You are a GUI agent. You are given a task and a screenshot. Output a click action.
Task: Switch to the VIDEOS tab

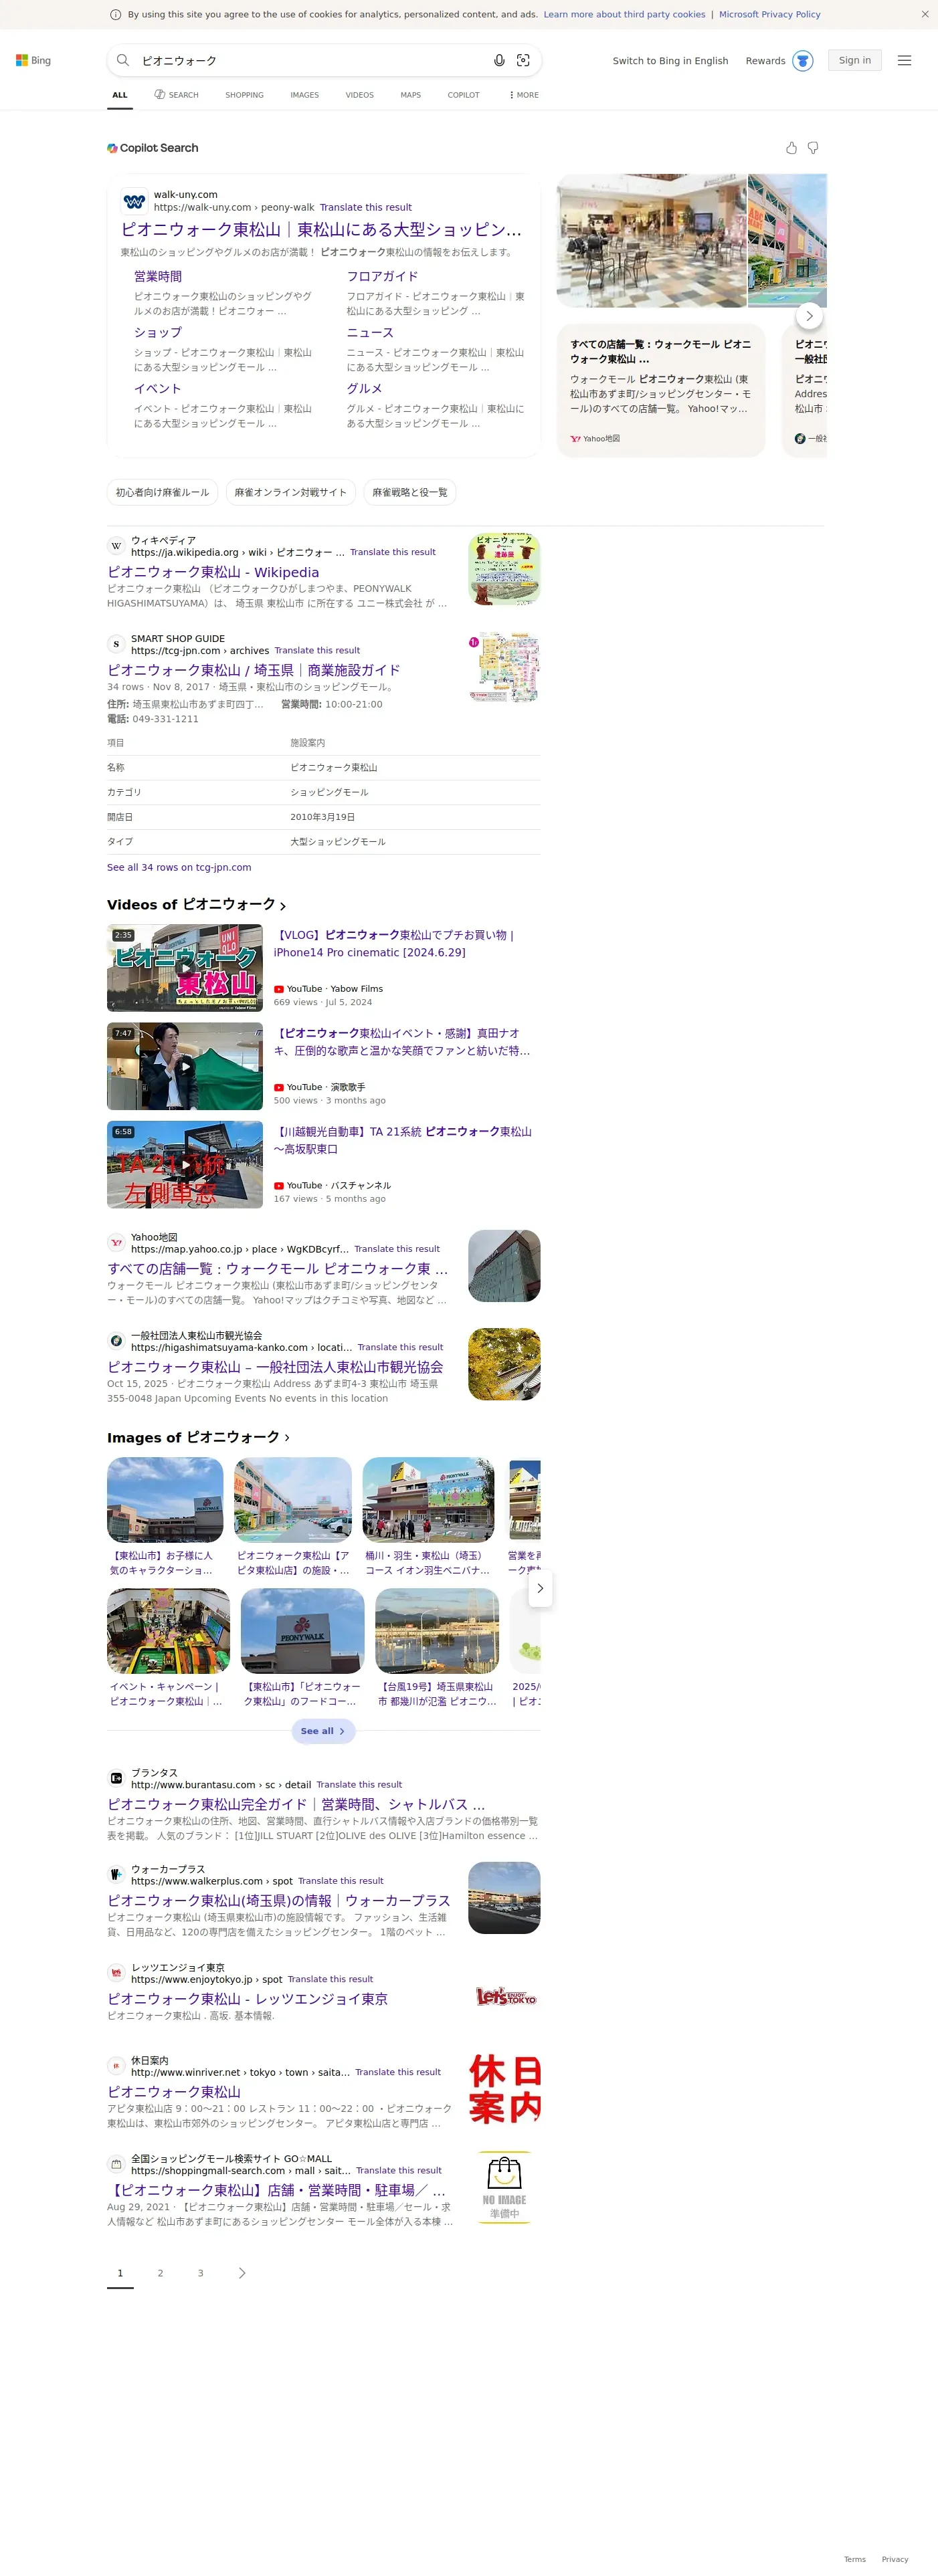(x=359, y=95)
